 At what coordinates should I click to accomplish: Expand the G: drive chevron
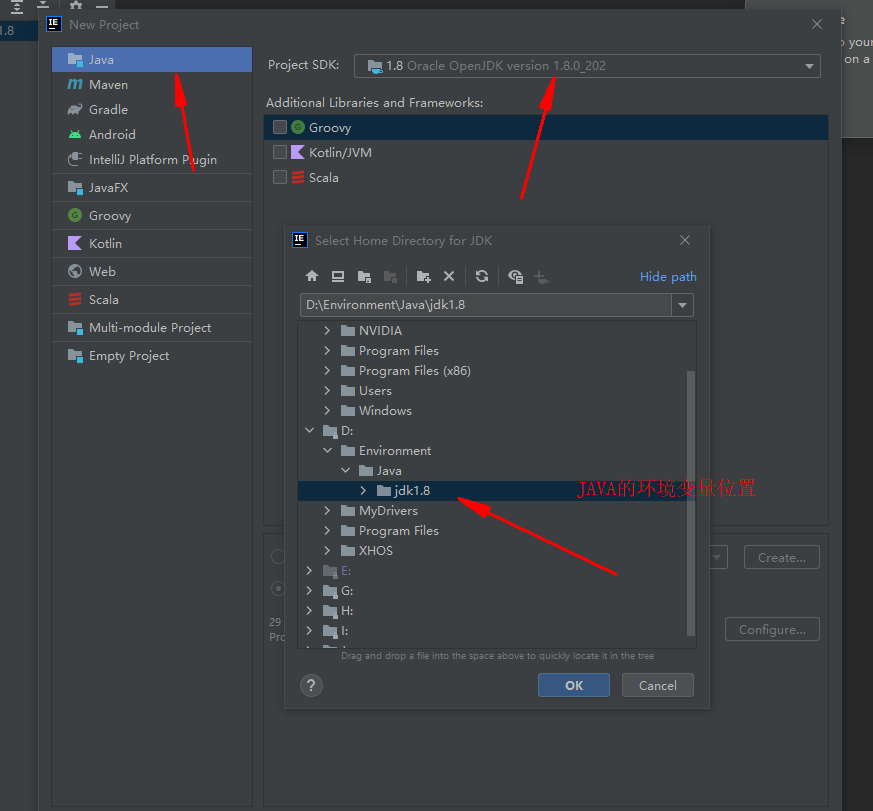pos(310,591)
